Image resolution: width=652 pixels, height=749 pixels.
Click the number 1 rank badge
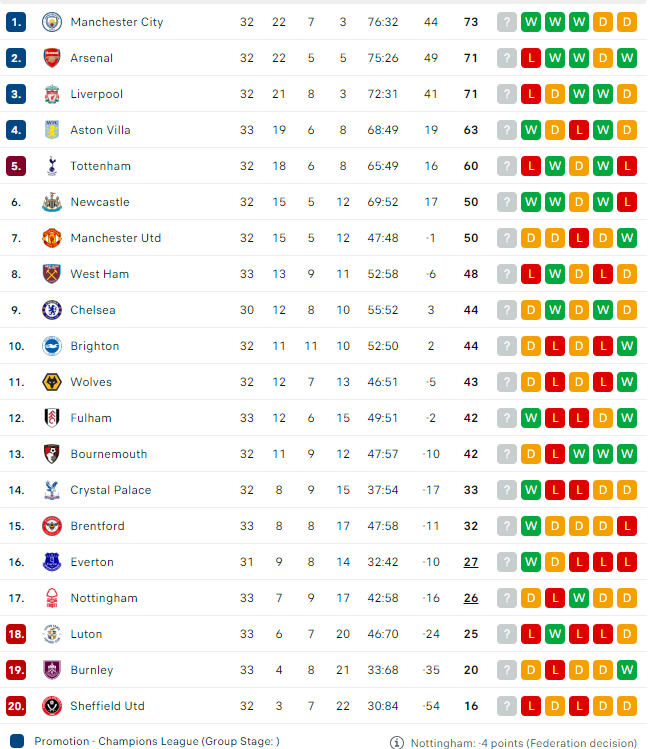[15, 22]
